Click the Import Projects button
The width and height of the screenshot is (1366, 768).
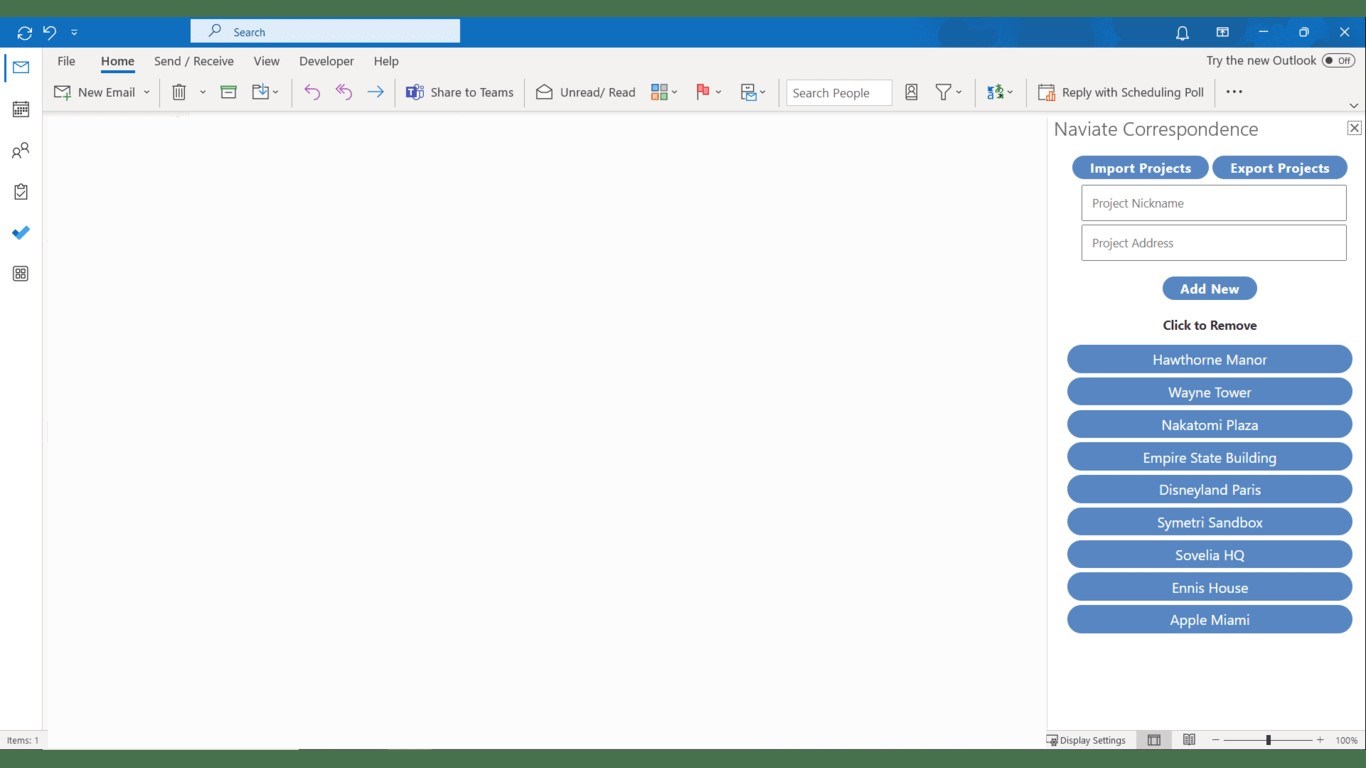1140,168
